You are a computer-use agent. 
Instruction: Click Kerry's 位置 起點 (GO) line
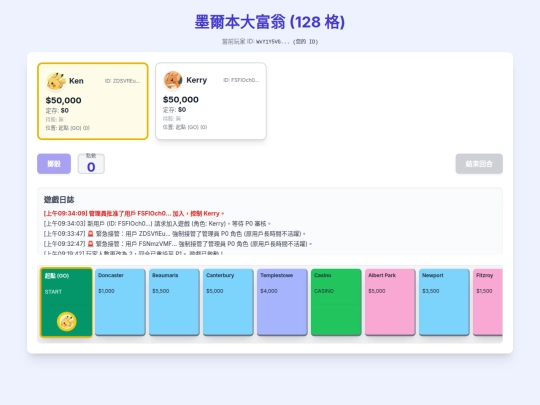(x=185, y=127)
